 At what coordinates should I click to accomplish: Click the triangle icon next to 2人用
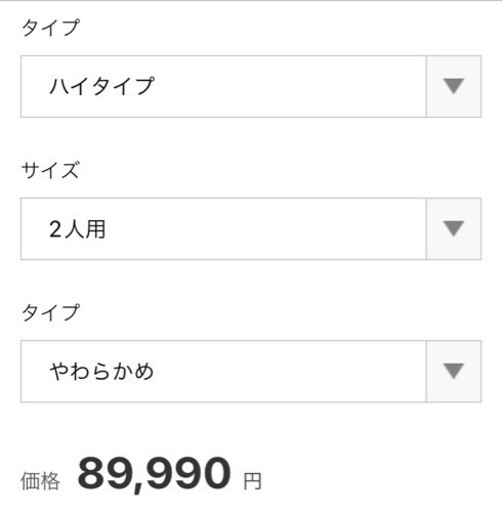click(x=454, y=229)
